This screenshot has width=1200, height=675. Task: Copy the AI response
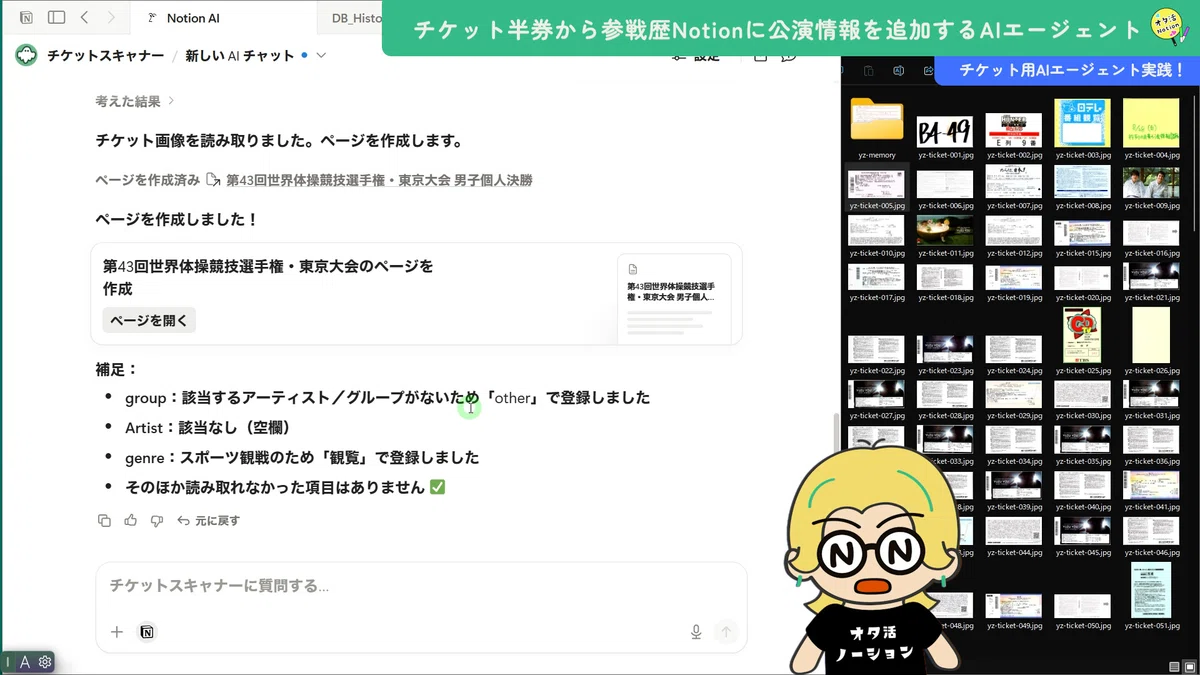pyautogui.click(x=104, y=520)
